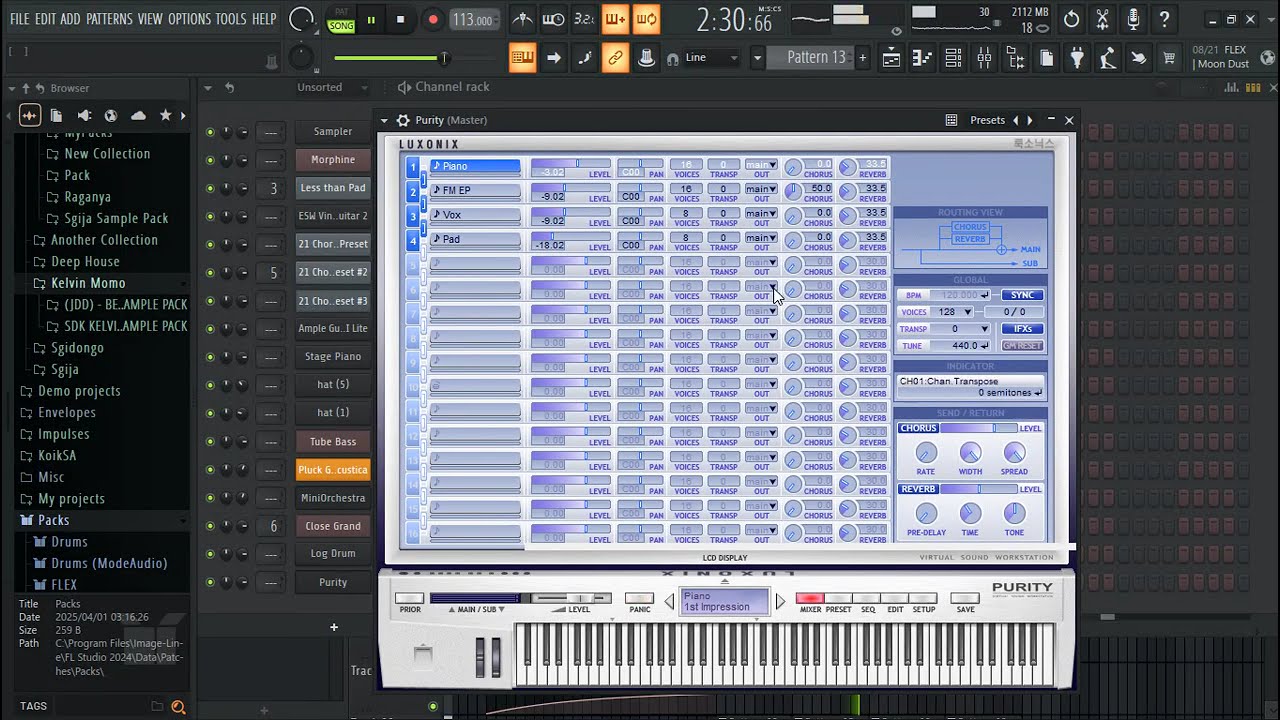Click the tempo field showing 113.000
The image size is (1280, 720).
point(473,19)
